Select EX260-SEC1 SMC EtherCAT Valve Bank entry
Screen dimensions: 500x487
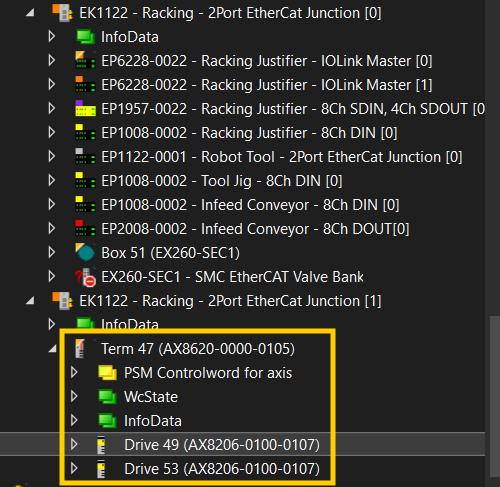(x=232, y=277)
